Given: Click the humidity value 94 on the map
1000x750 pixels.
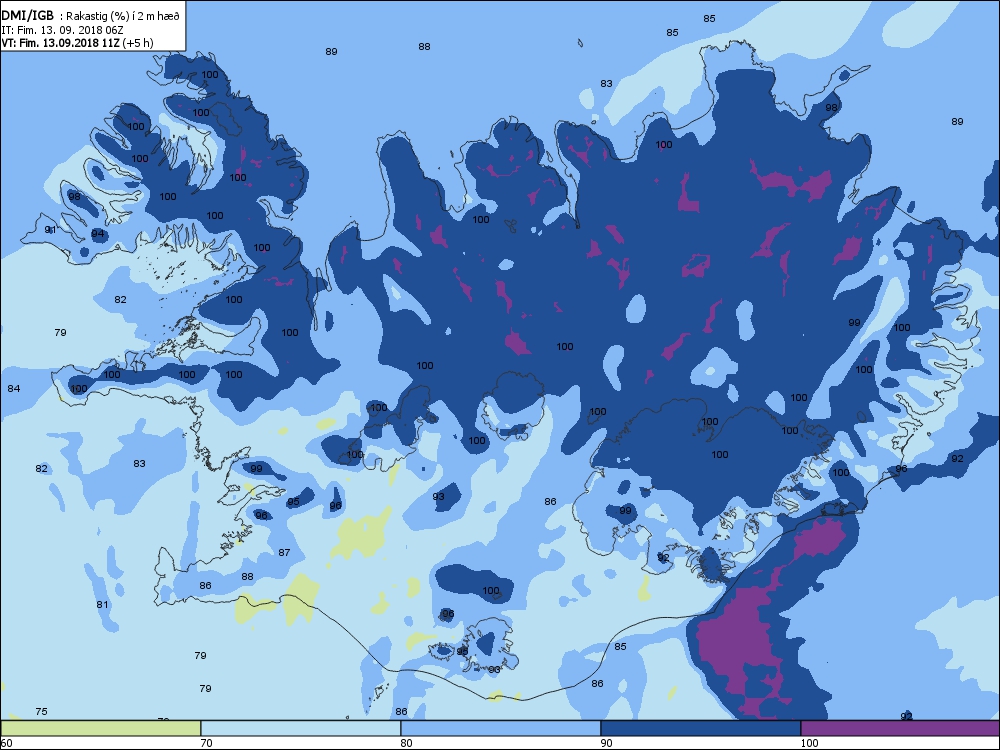Looking at the screenshot, I should pyautogui.click(x=98, y=233).
